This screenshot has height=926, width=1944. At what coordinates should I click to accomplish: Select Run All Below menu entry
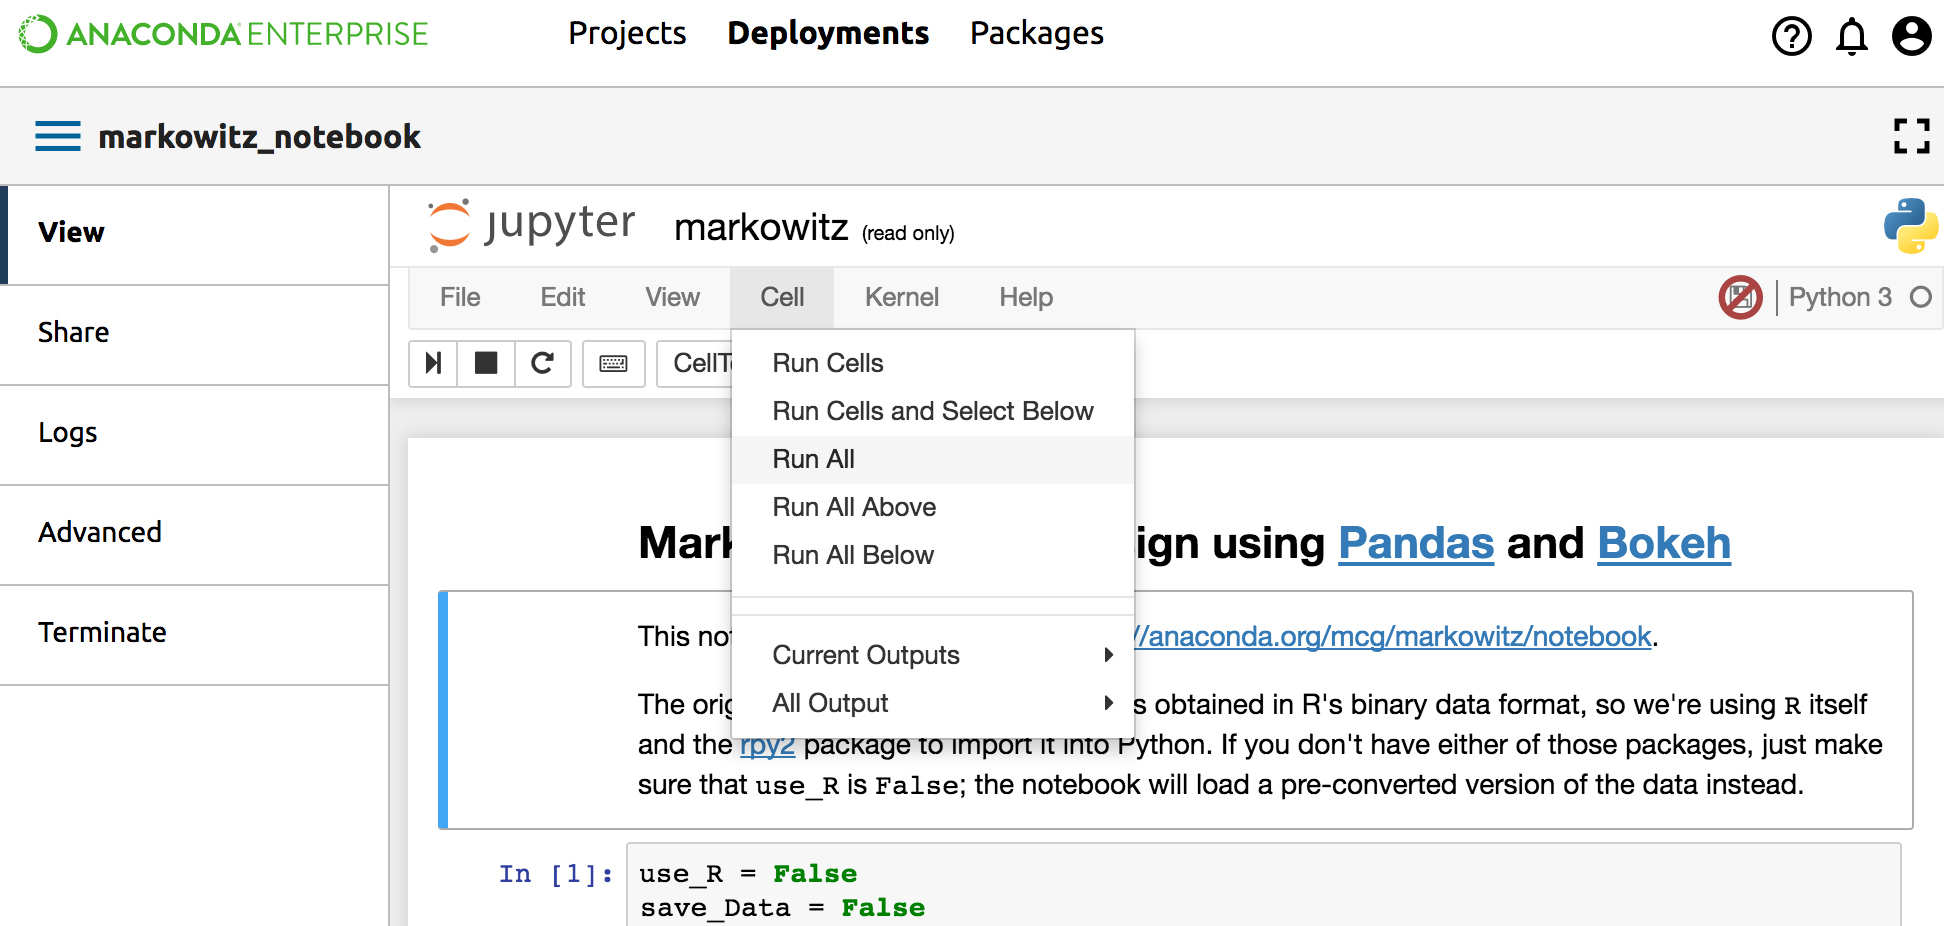[853, 555]
